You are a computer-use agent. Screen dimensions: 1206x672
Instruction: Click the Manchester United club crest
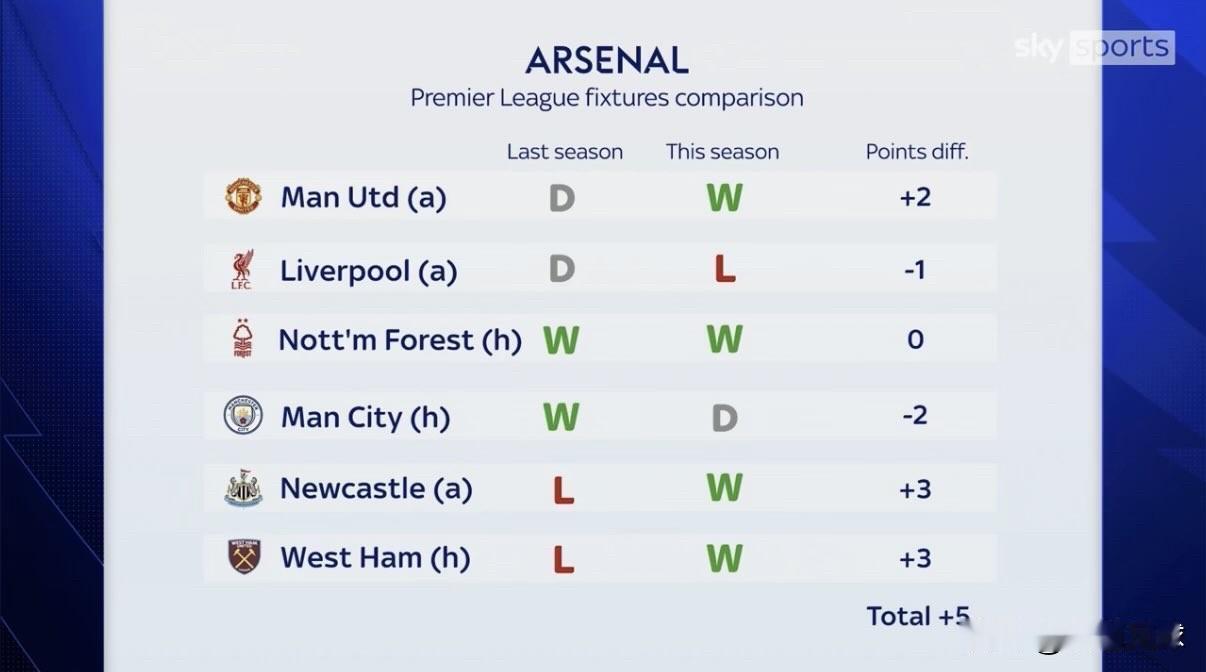point(243,197)
